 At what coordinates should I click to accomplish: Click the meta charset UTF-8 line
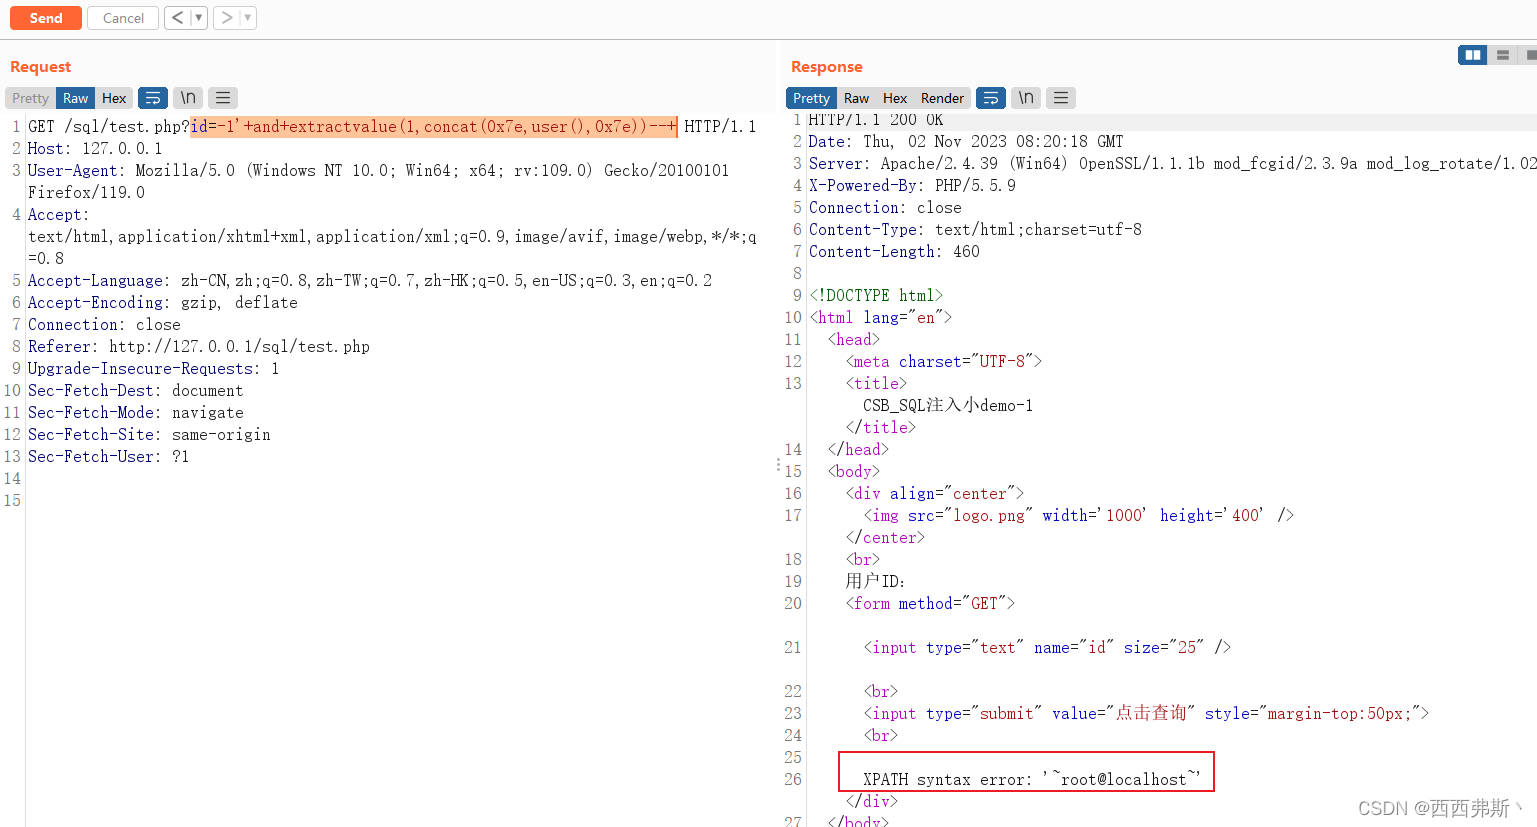[x=944, y=361]
